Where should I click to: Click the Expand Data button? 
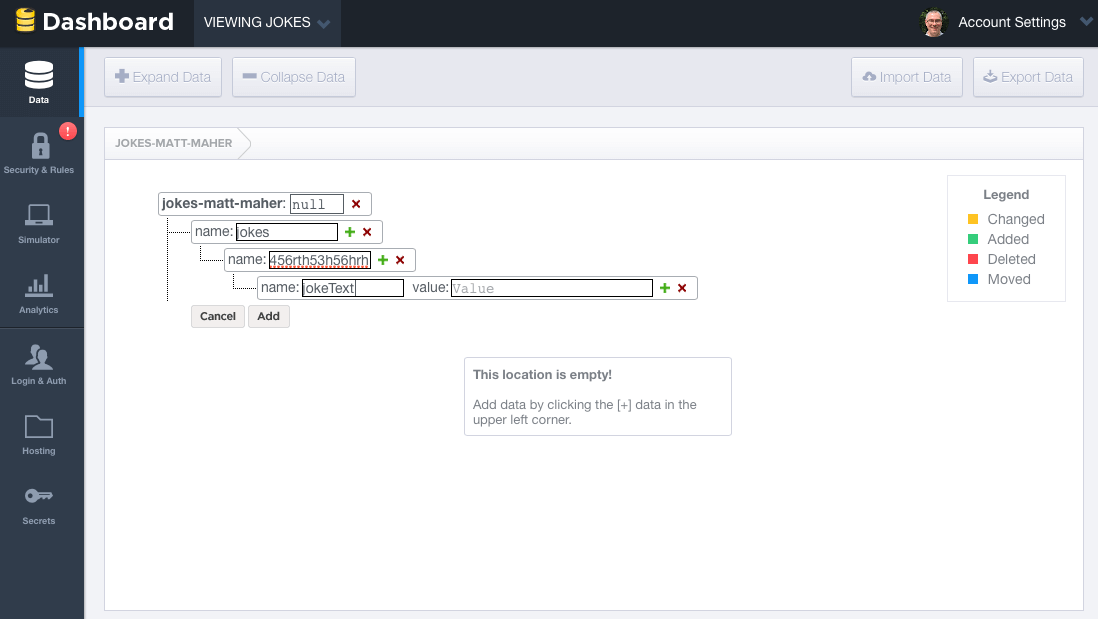pos(163,77)
